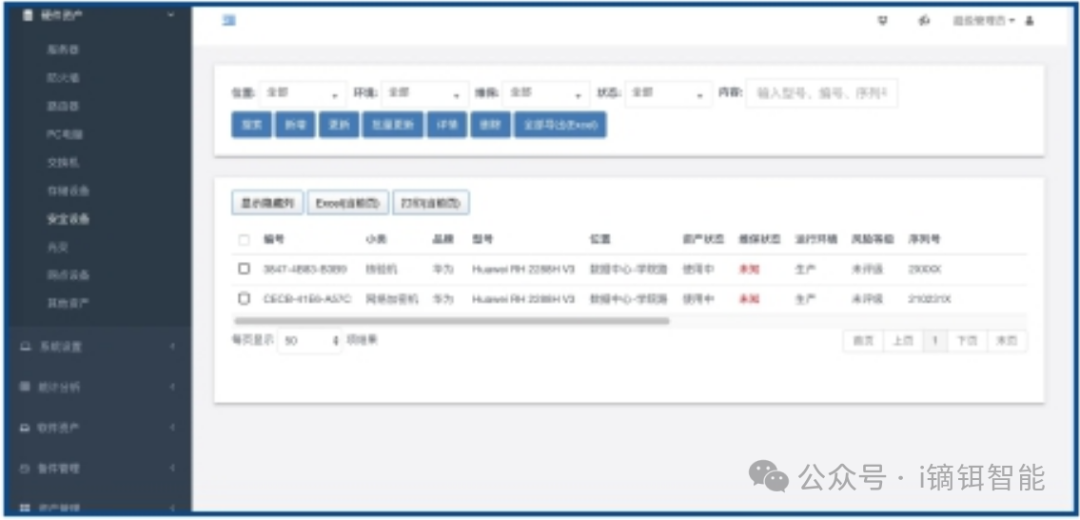Image resolution: width=1080 pixels, height=520 pixels.
Task: Select PC电脑 in the sidebar menu
Action: 65,134
